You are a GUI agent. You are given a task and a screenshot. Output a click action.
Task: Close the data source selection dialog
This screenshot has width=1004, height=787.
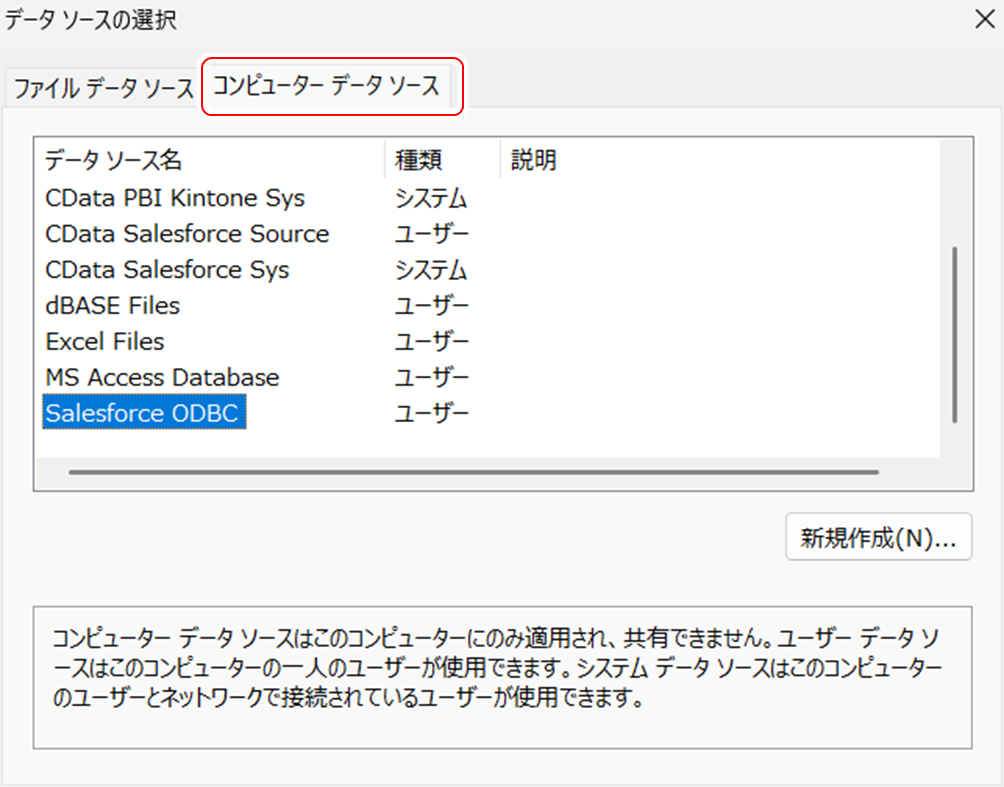[985, 18]
